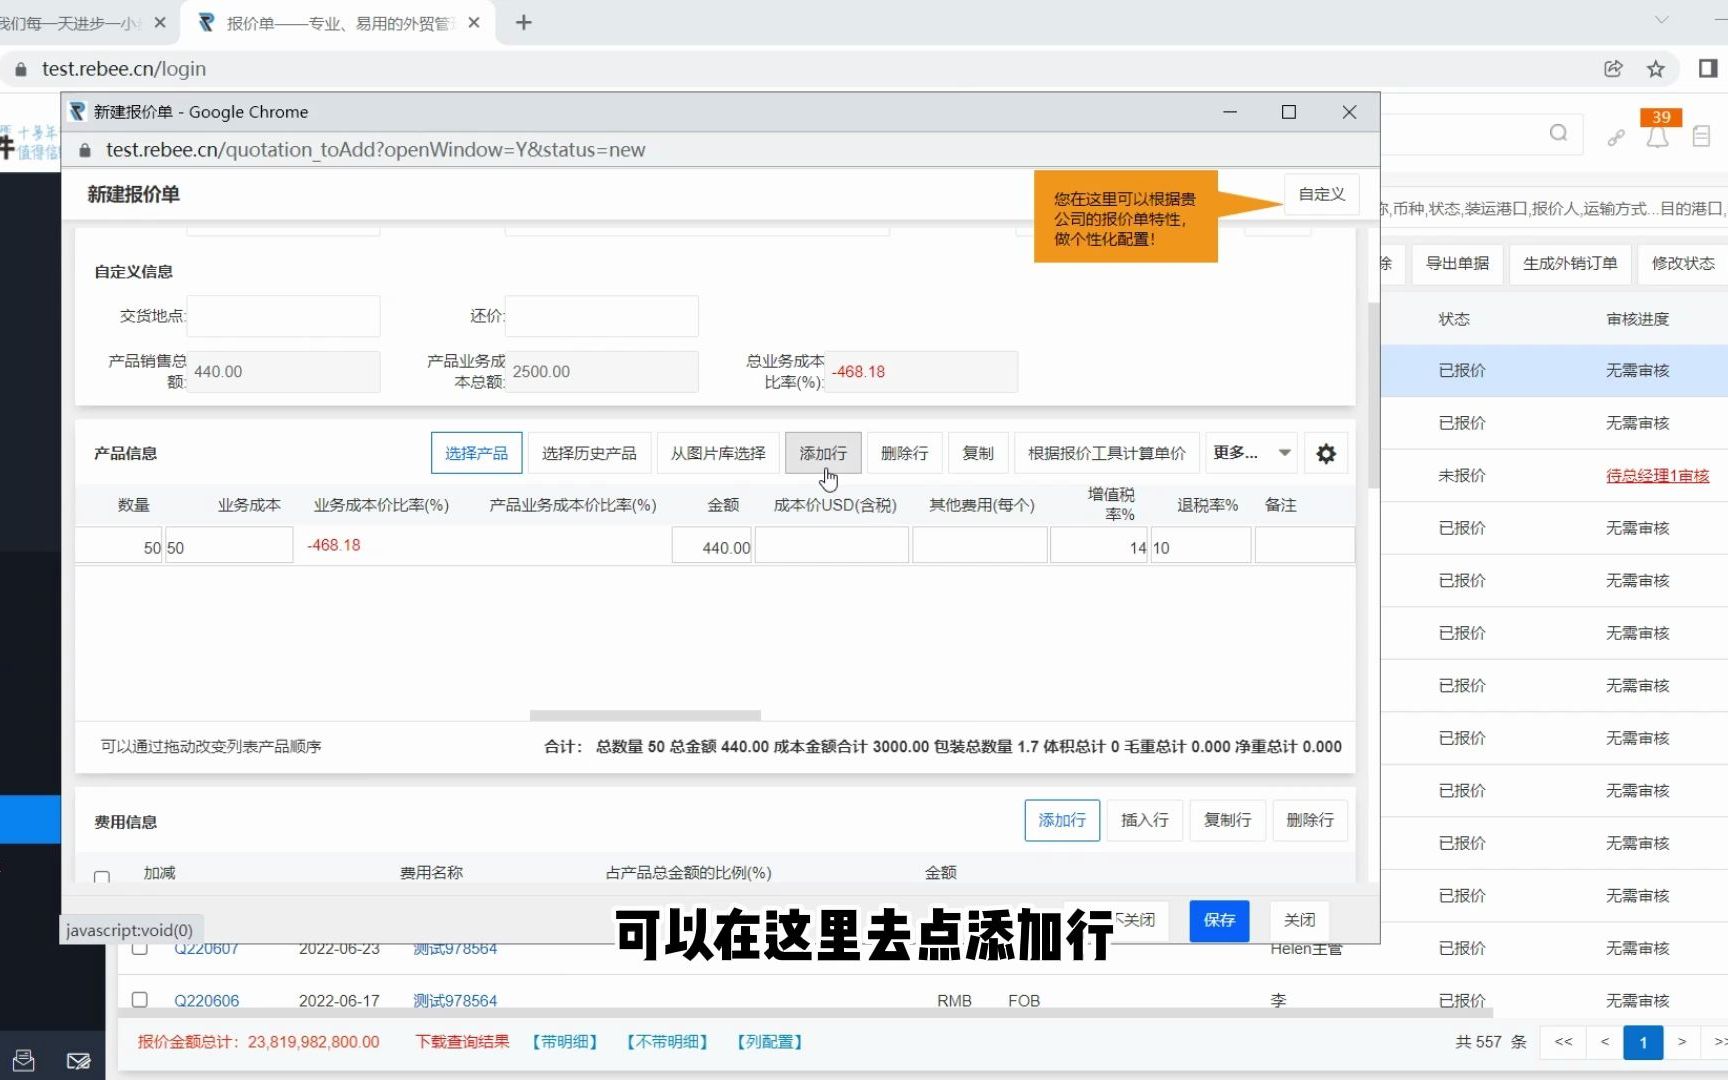
Task: Click the 导出单据 button in background window
Action: (1457, 264)
